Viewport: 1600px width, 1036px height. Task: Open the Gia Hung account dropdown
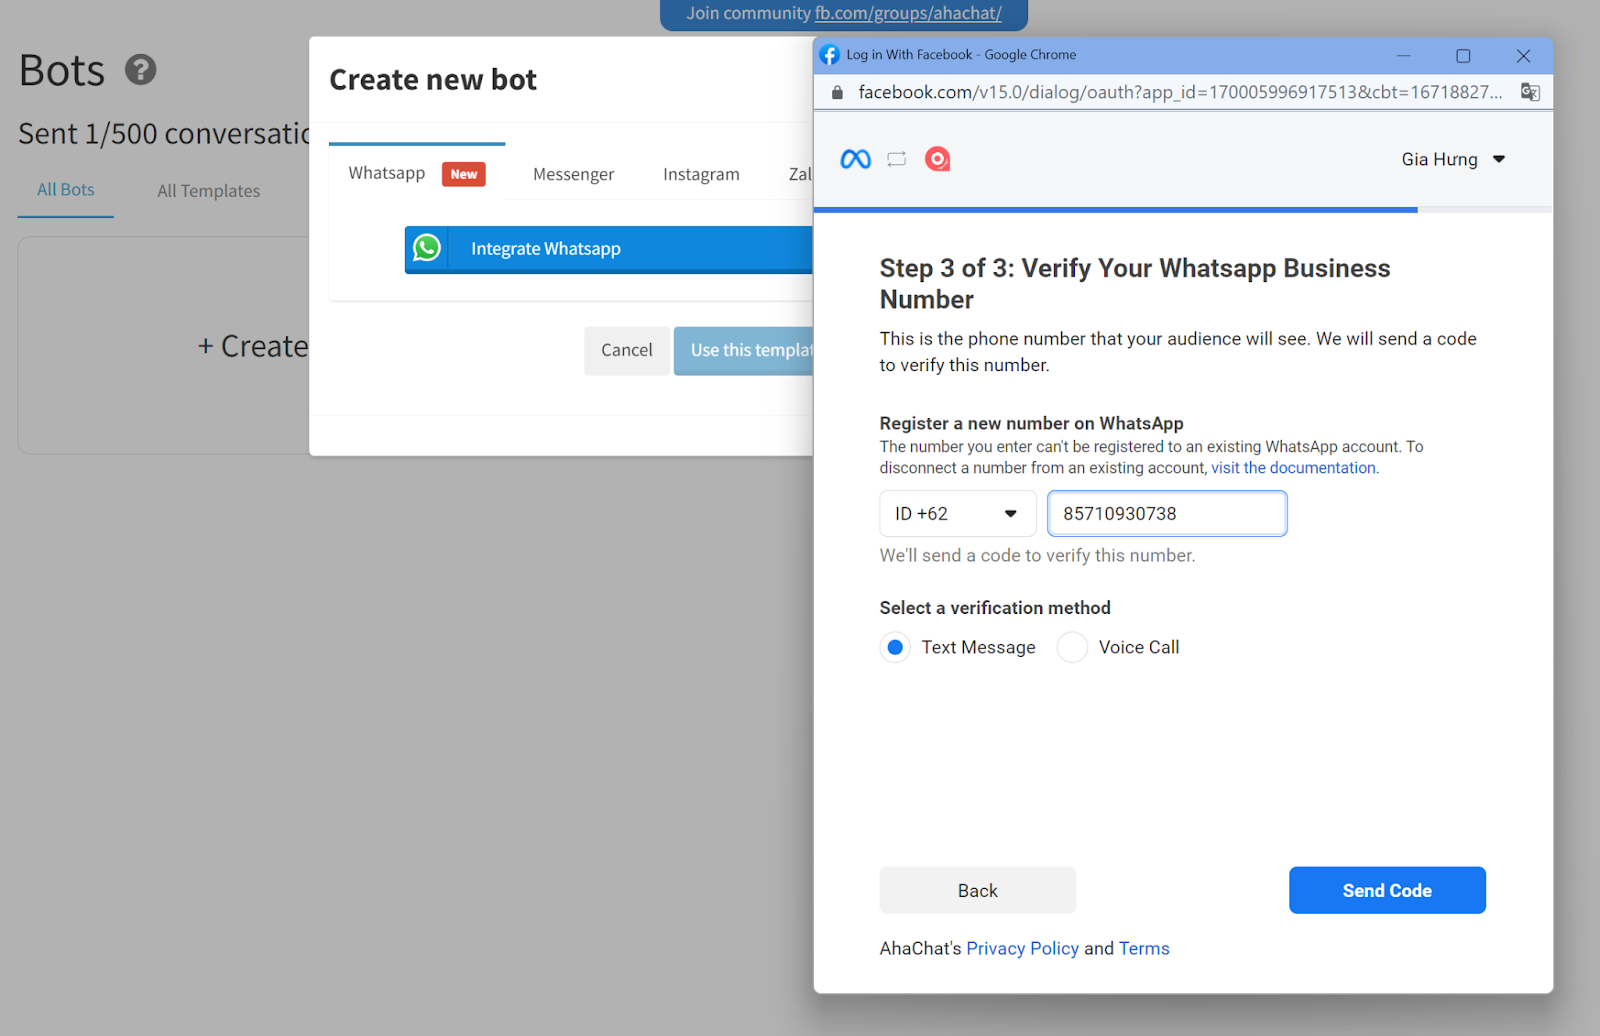[x=1453, y=159]
